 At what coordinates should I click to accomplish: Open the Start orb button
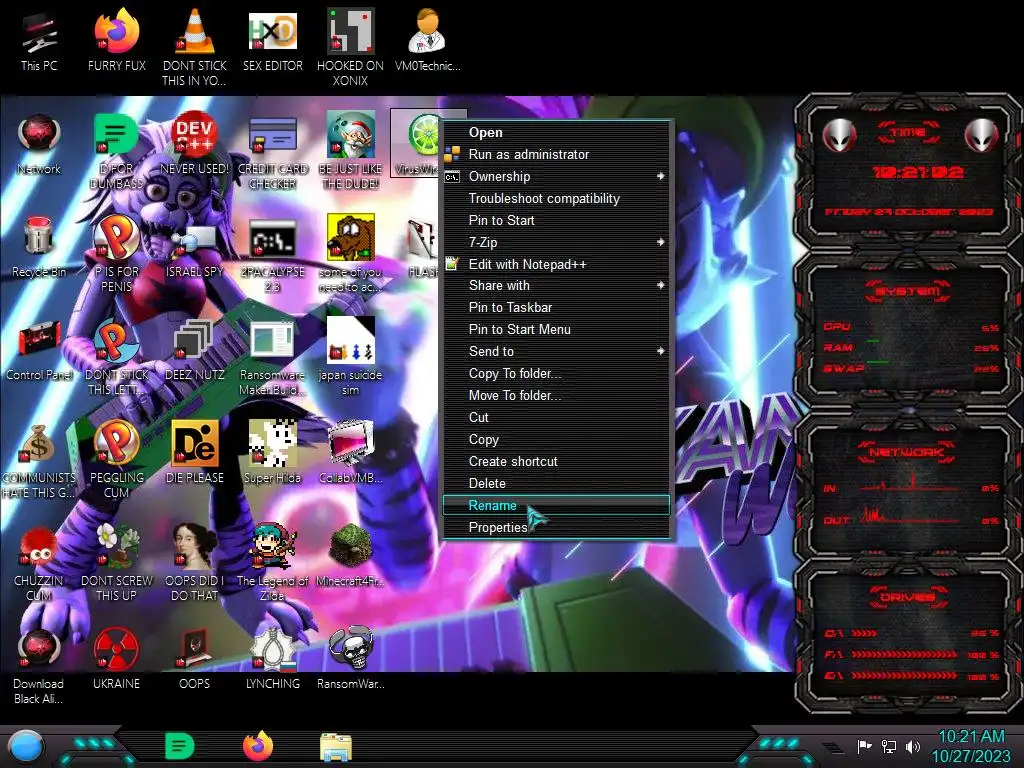(25, 746)
